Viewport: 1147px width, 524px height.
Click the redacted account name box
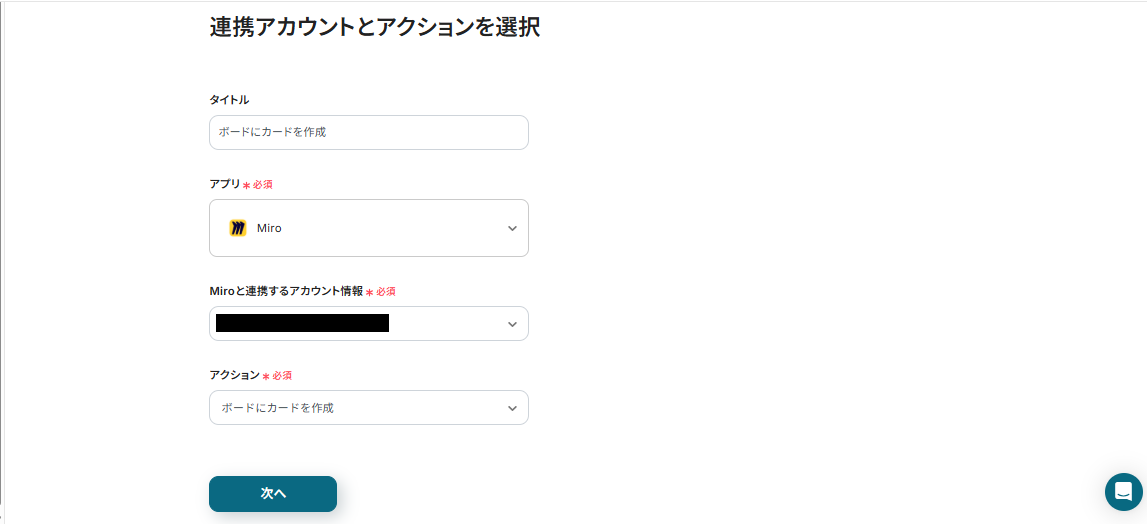tap(302, 323)
